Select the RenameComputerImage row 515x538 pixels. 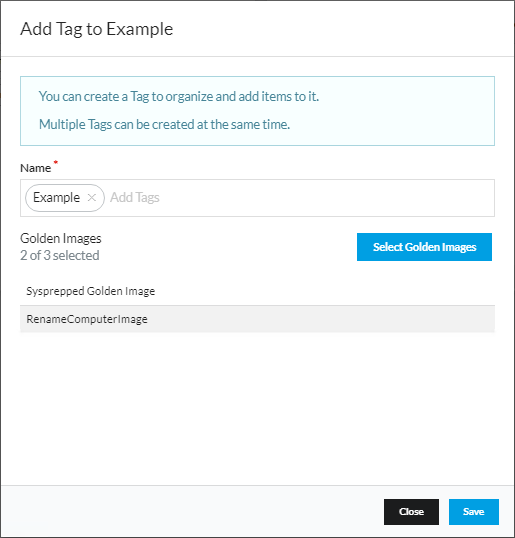pos(257,319)
